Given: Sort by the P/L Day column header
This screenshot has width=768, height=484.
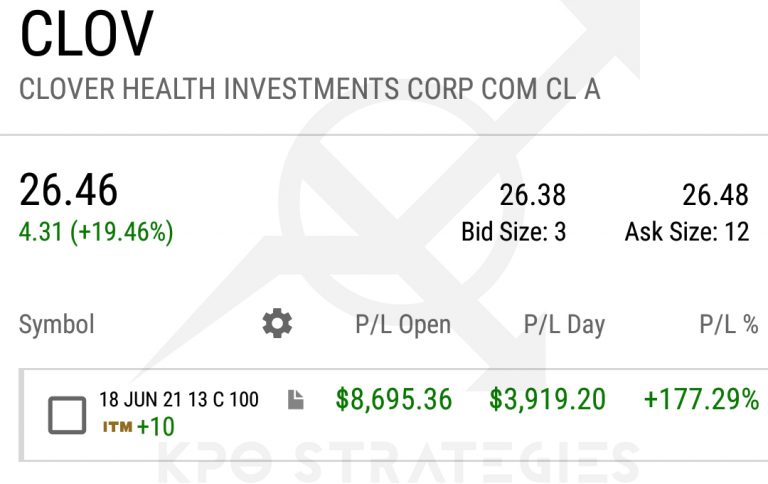Looking at the screenshot, I should (564, 324).
